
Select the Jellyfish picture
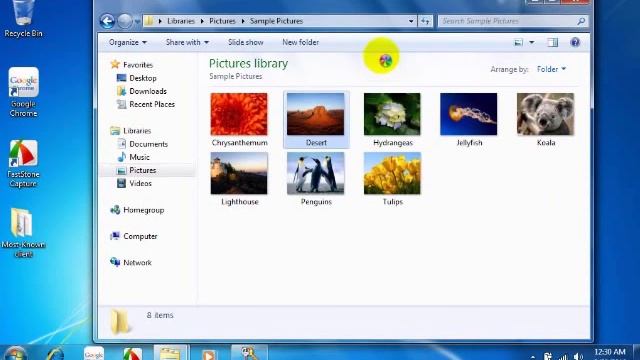(x=469, y=119)
